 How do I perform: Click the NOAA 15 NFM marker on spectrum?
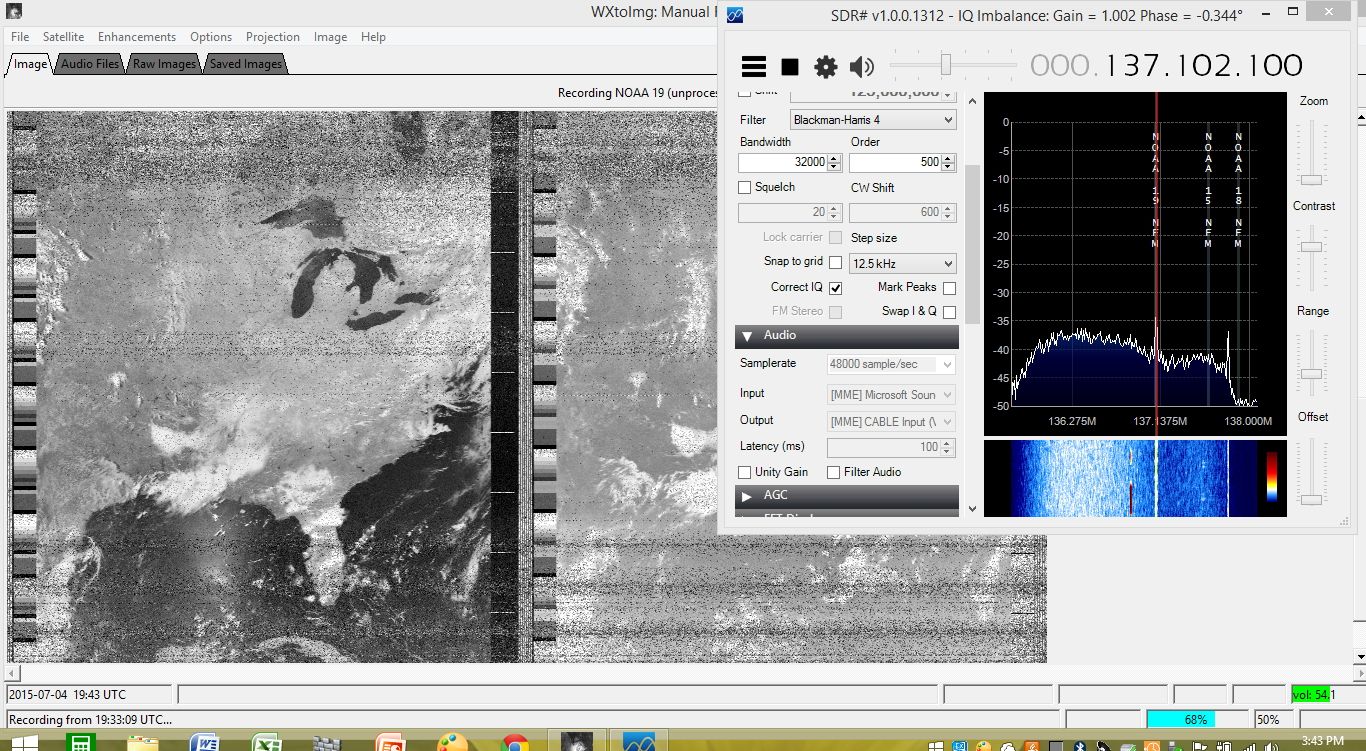(x=1208, y=190)
